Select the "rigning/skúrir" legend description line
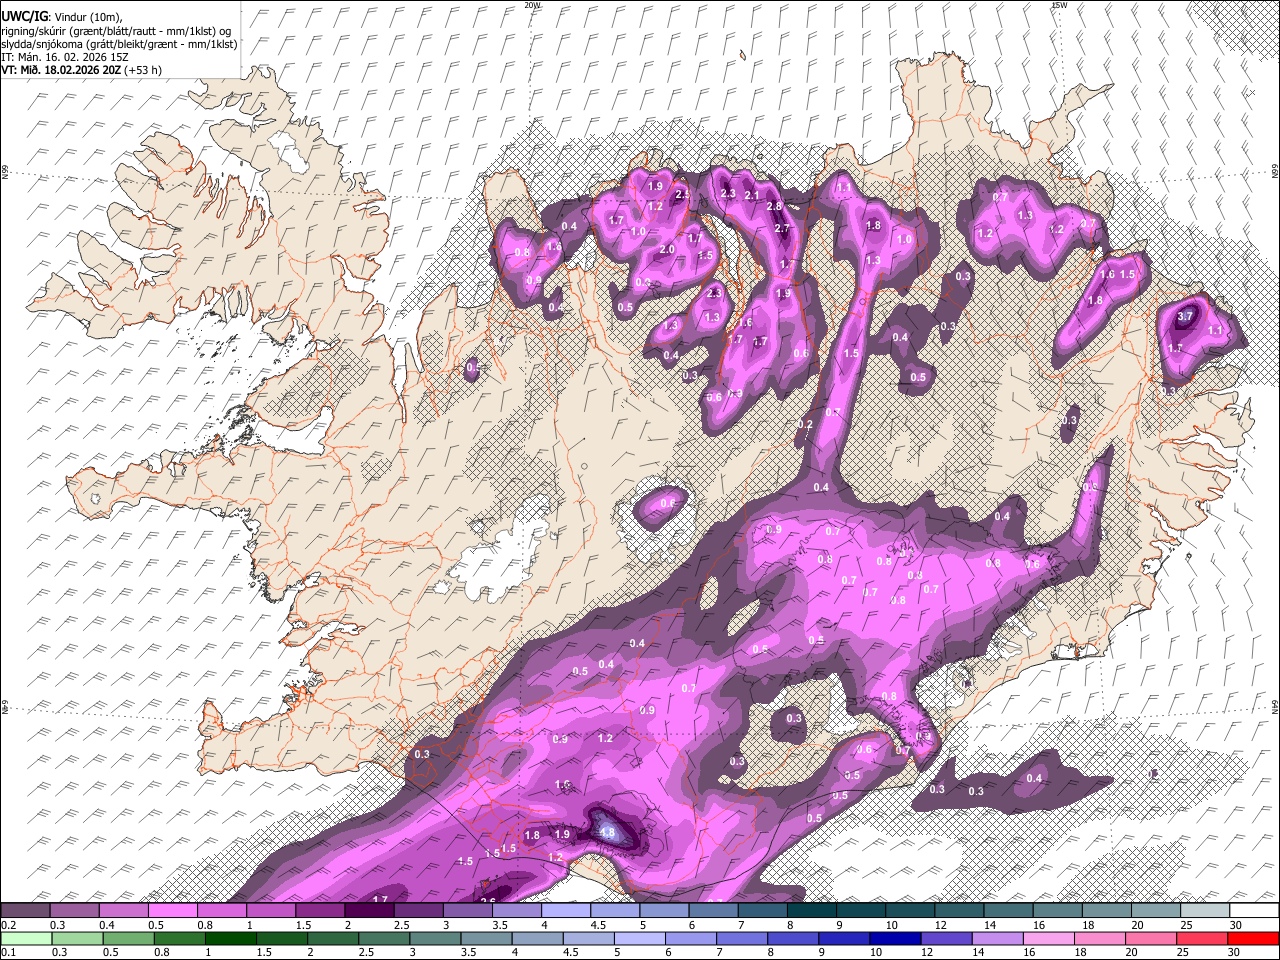The image size is (1280, 960). [x=117, y=30]
